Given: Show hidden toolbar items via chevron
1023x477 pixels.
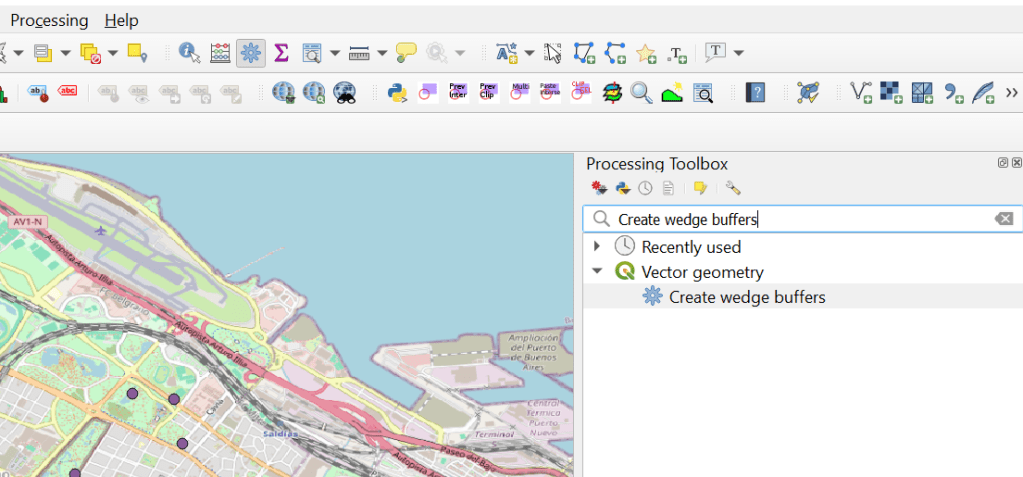Looking at the screenshot, I should coord(1011,93).
